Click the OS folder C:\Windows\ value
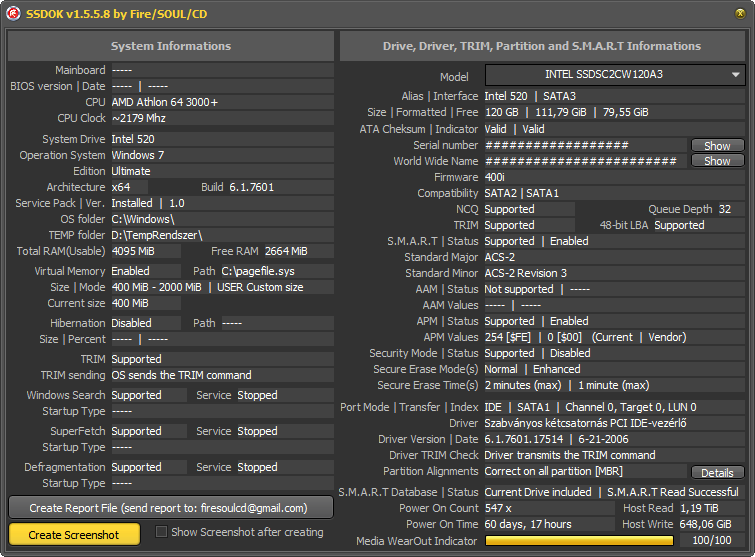The width and height of the screenshot is (755, 557). [x=143, y=219]
